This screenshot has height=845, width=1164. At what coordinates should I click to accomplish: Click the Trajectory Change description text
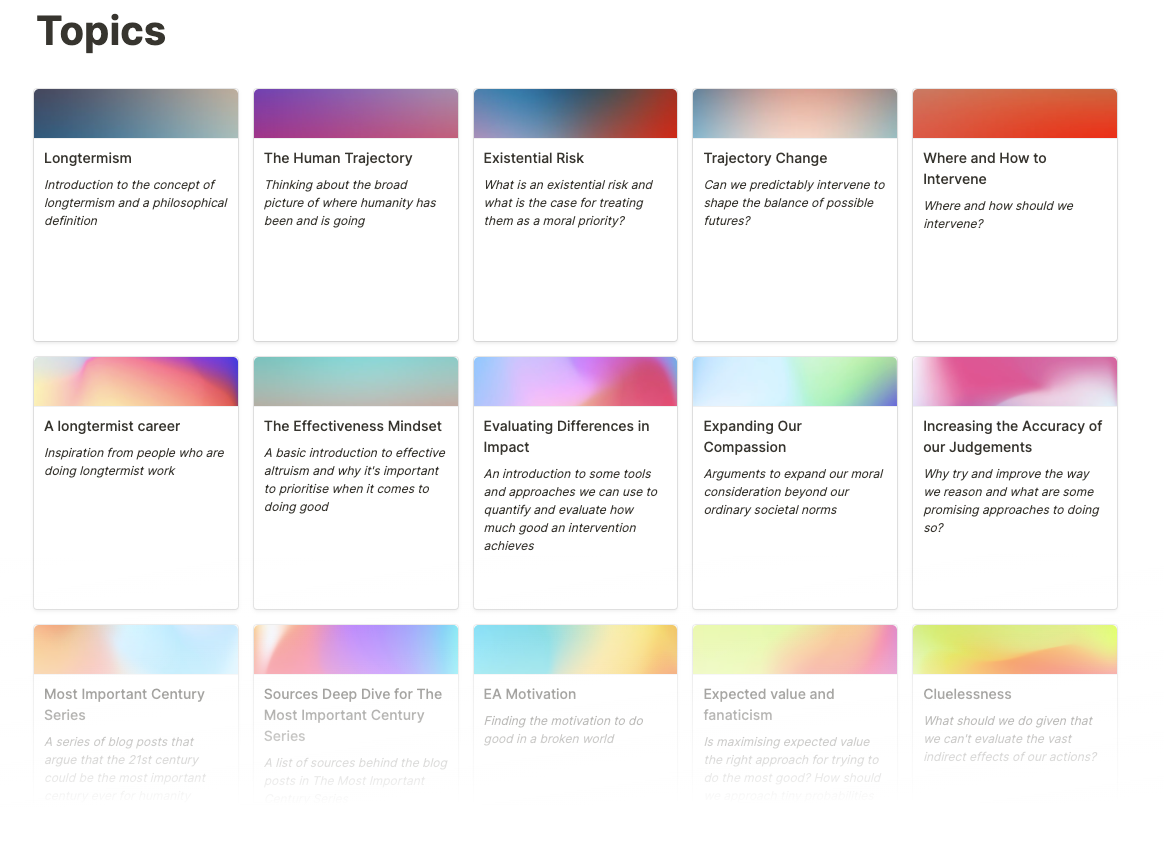click(794, 202)
